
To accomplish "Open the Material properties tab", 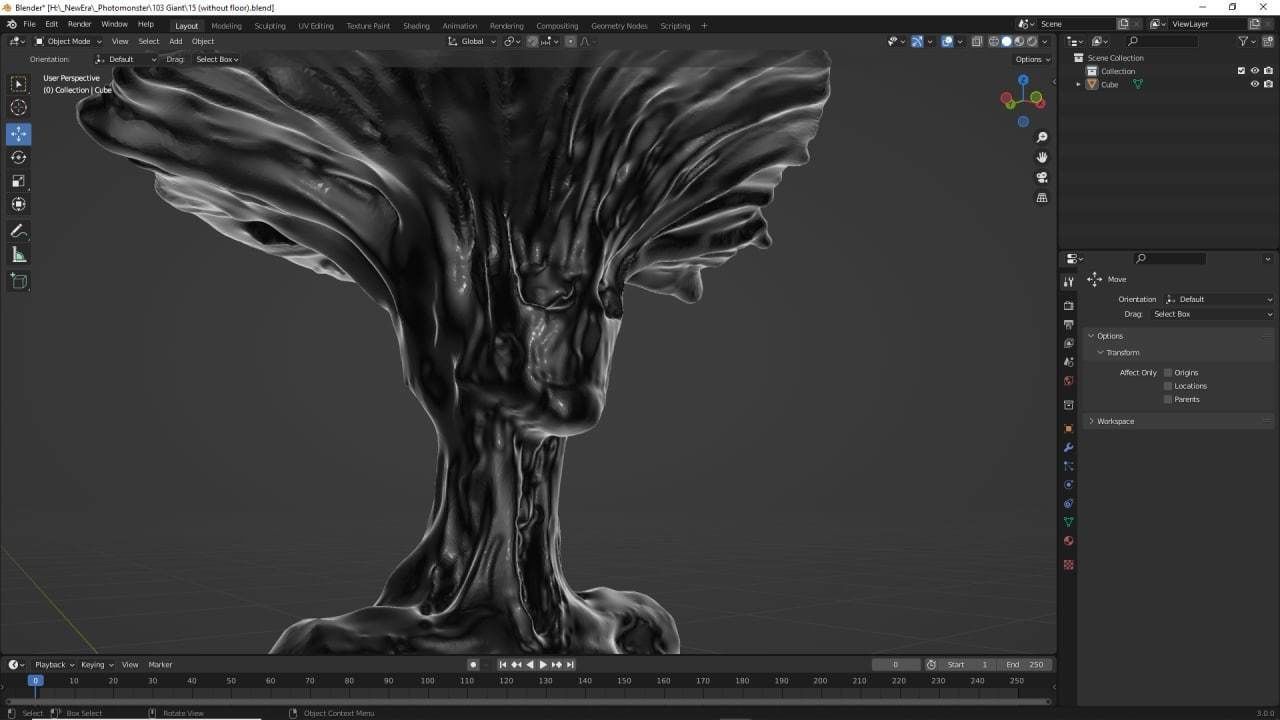I will [x=1068, y=541].
